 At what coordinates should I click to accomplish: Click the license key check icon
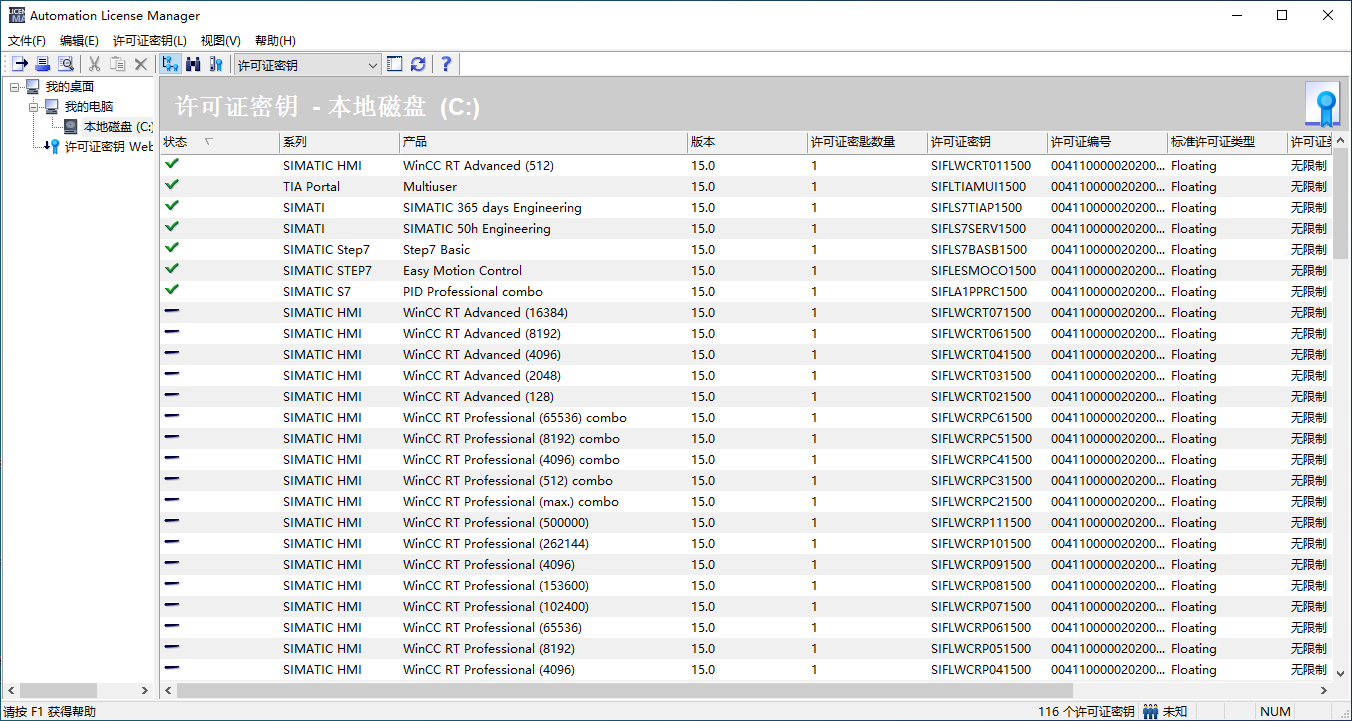click(x=216, y=64)
